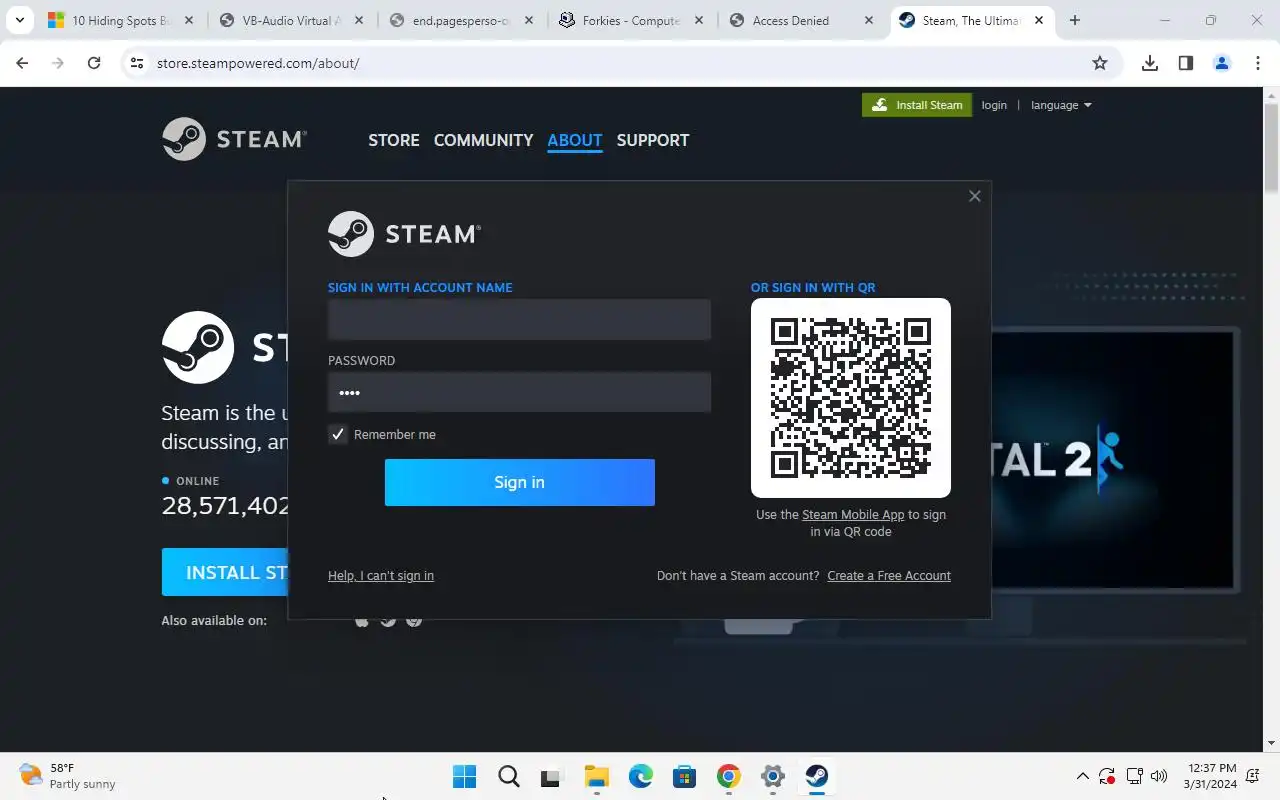The width and height of the screenshot is (1280, 800).
Task: Close the Access Denied tab
Action: pyautogui.click(x=869, y=20)
